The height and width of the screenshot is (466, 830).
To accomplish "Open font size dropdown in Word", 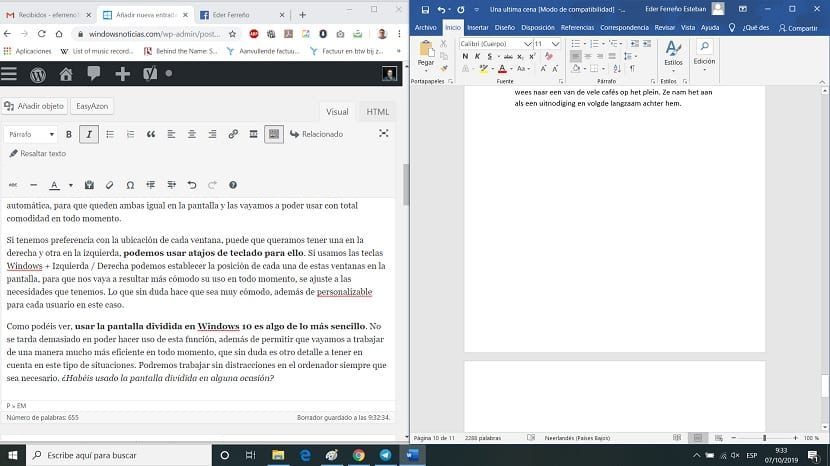I will click(x=555, y=43).
